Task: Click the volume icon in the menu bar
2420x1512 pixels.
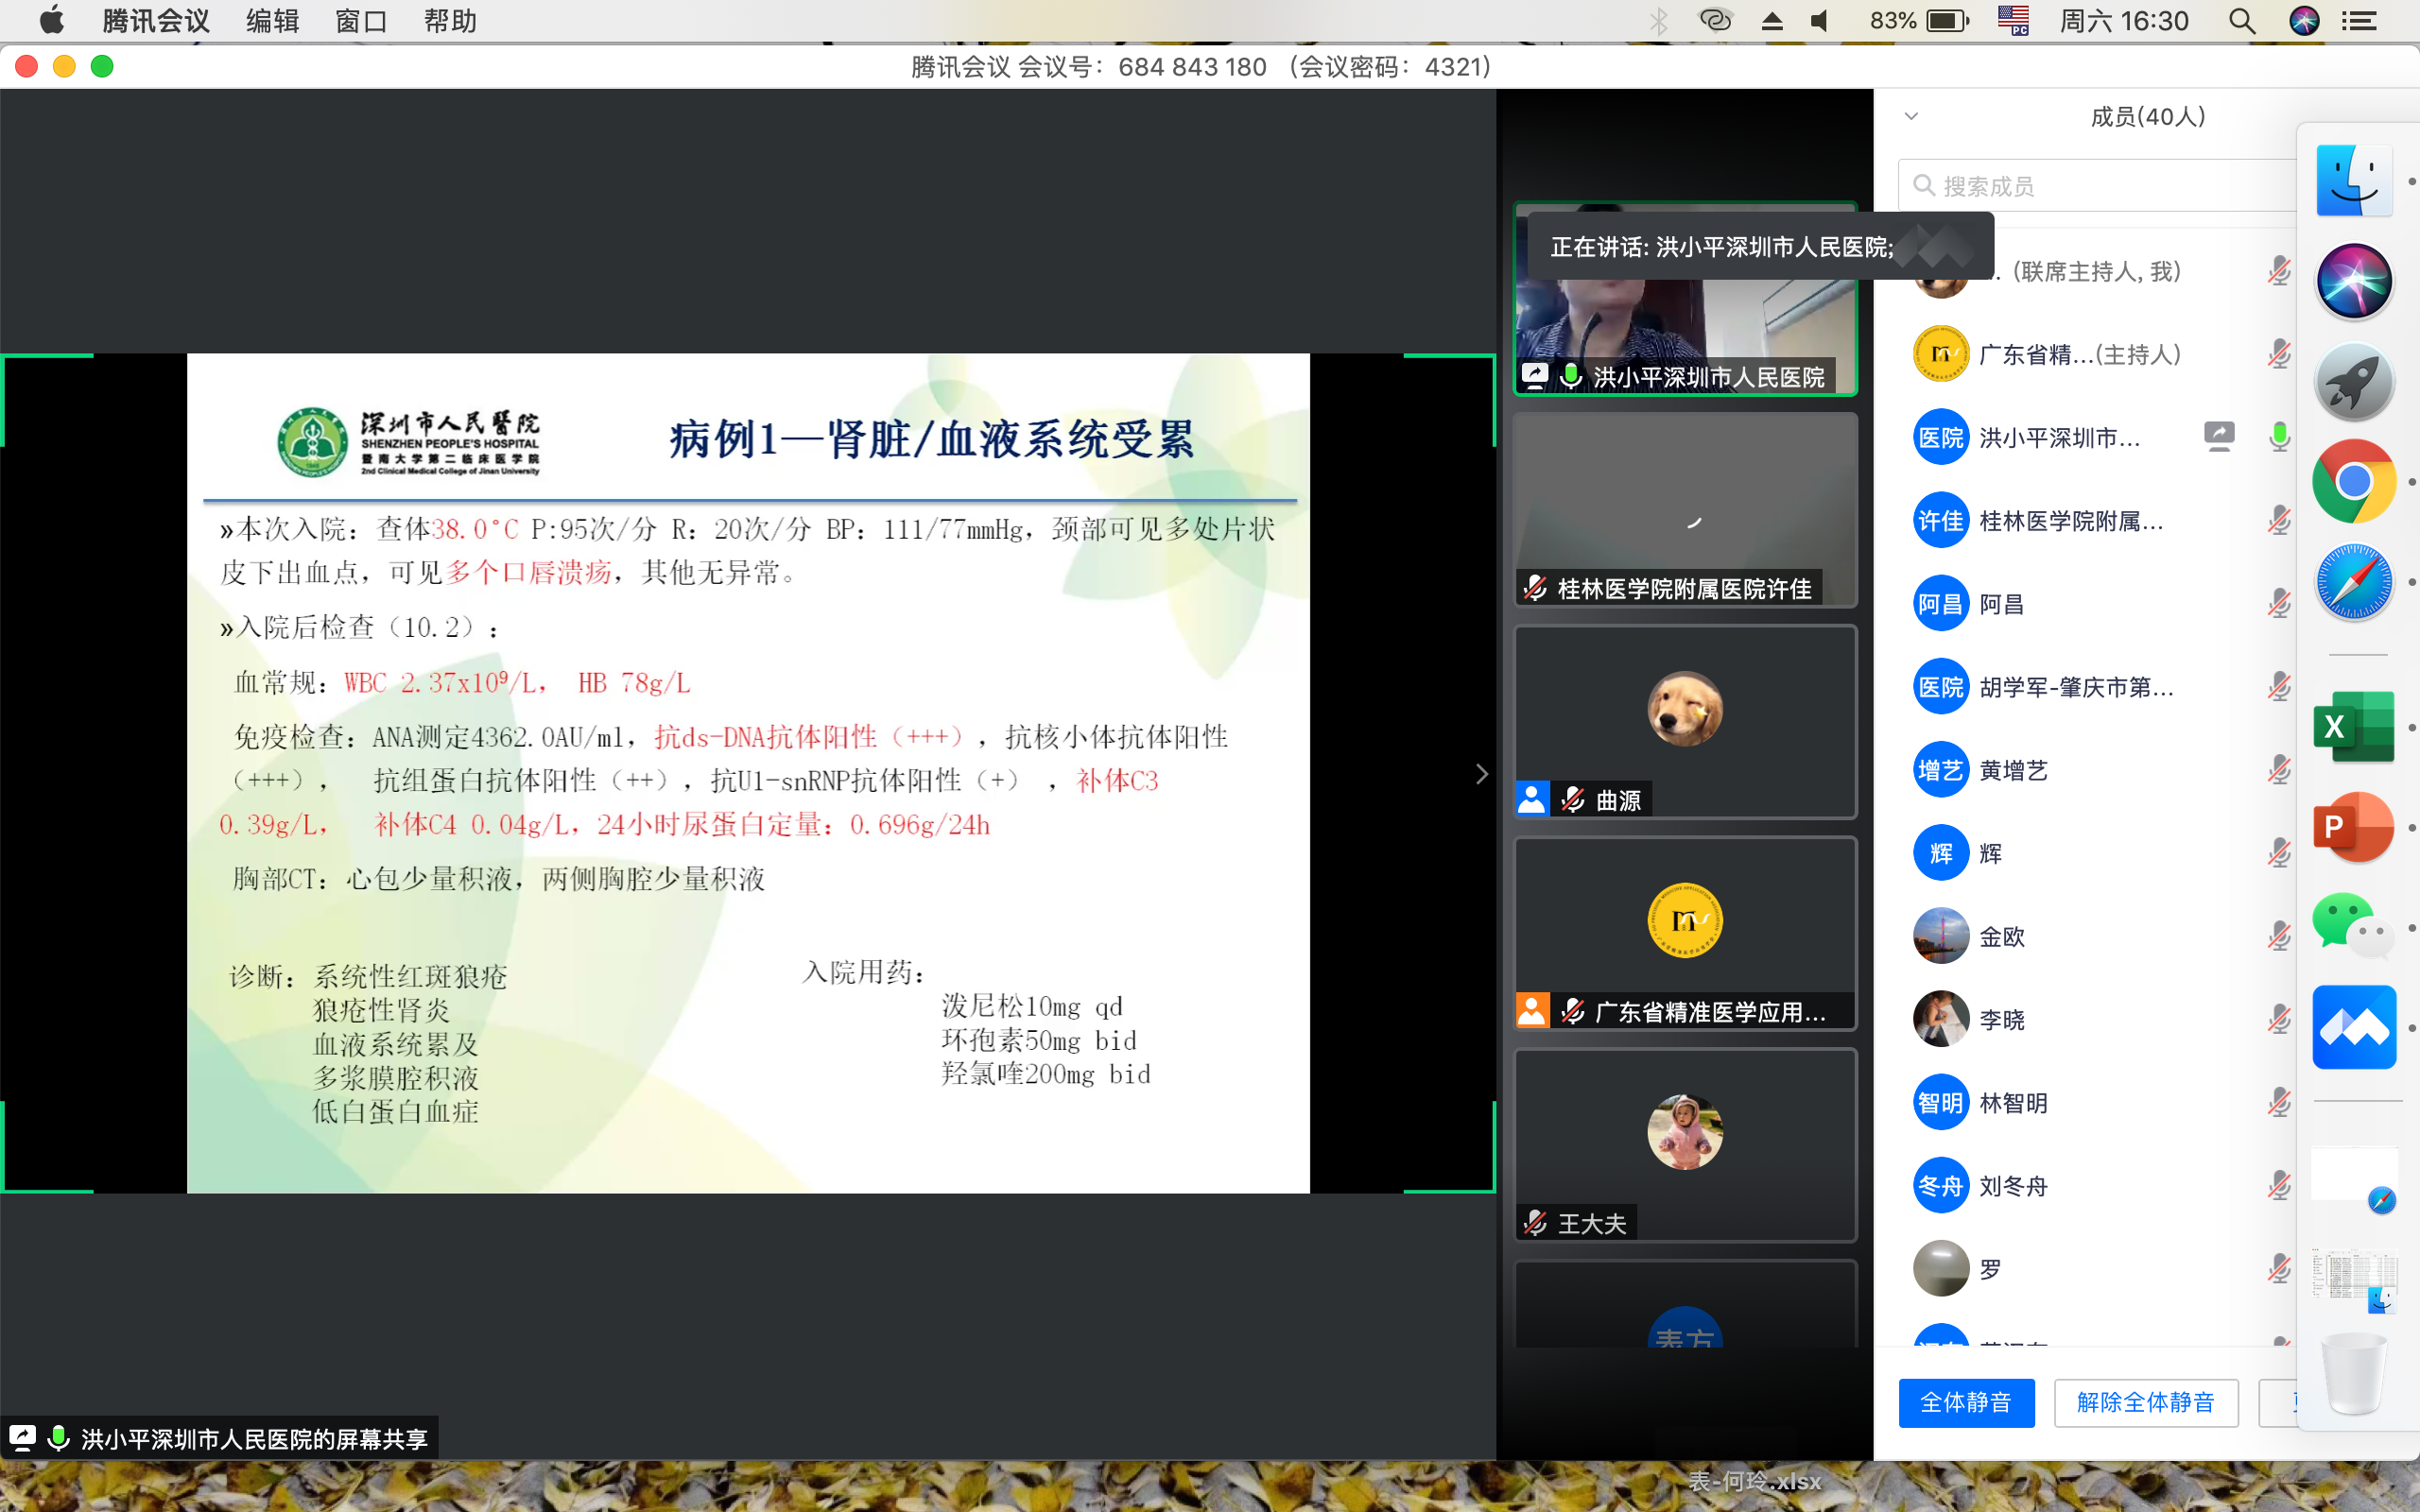Action: [1820, 20]
